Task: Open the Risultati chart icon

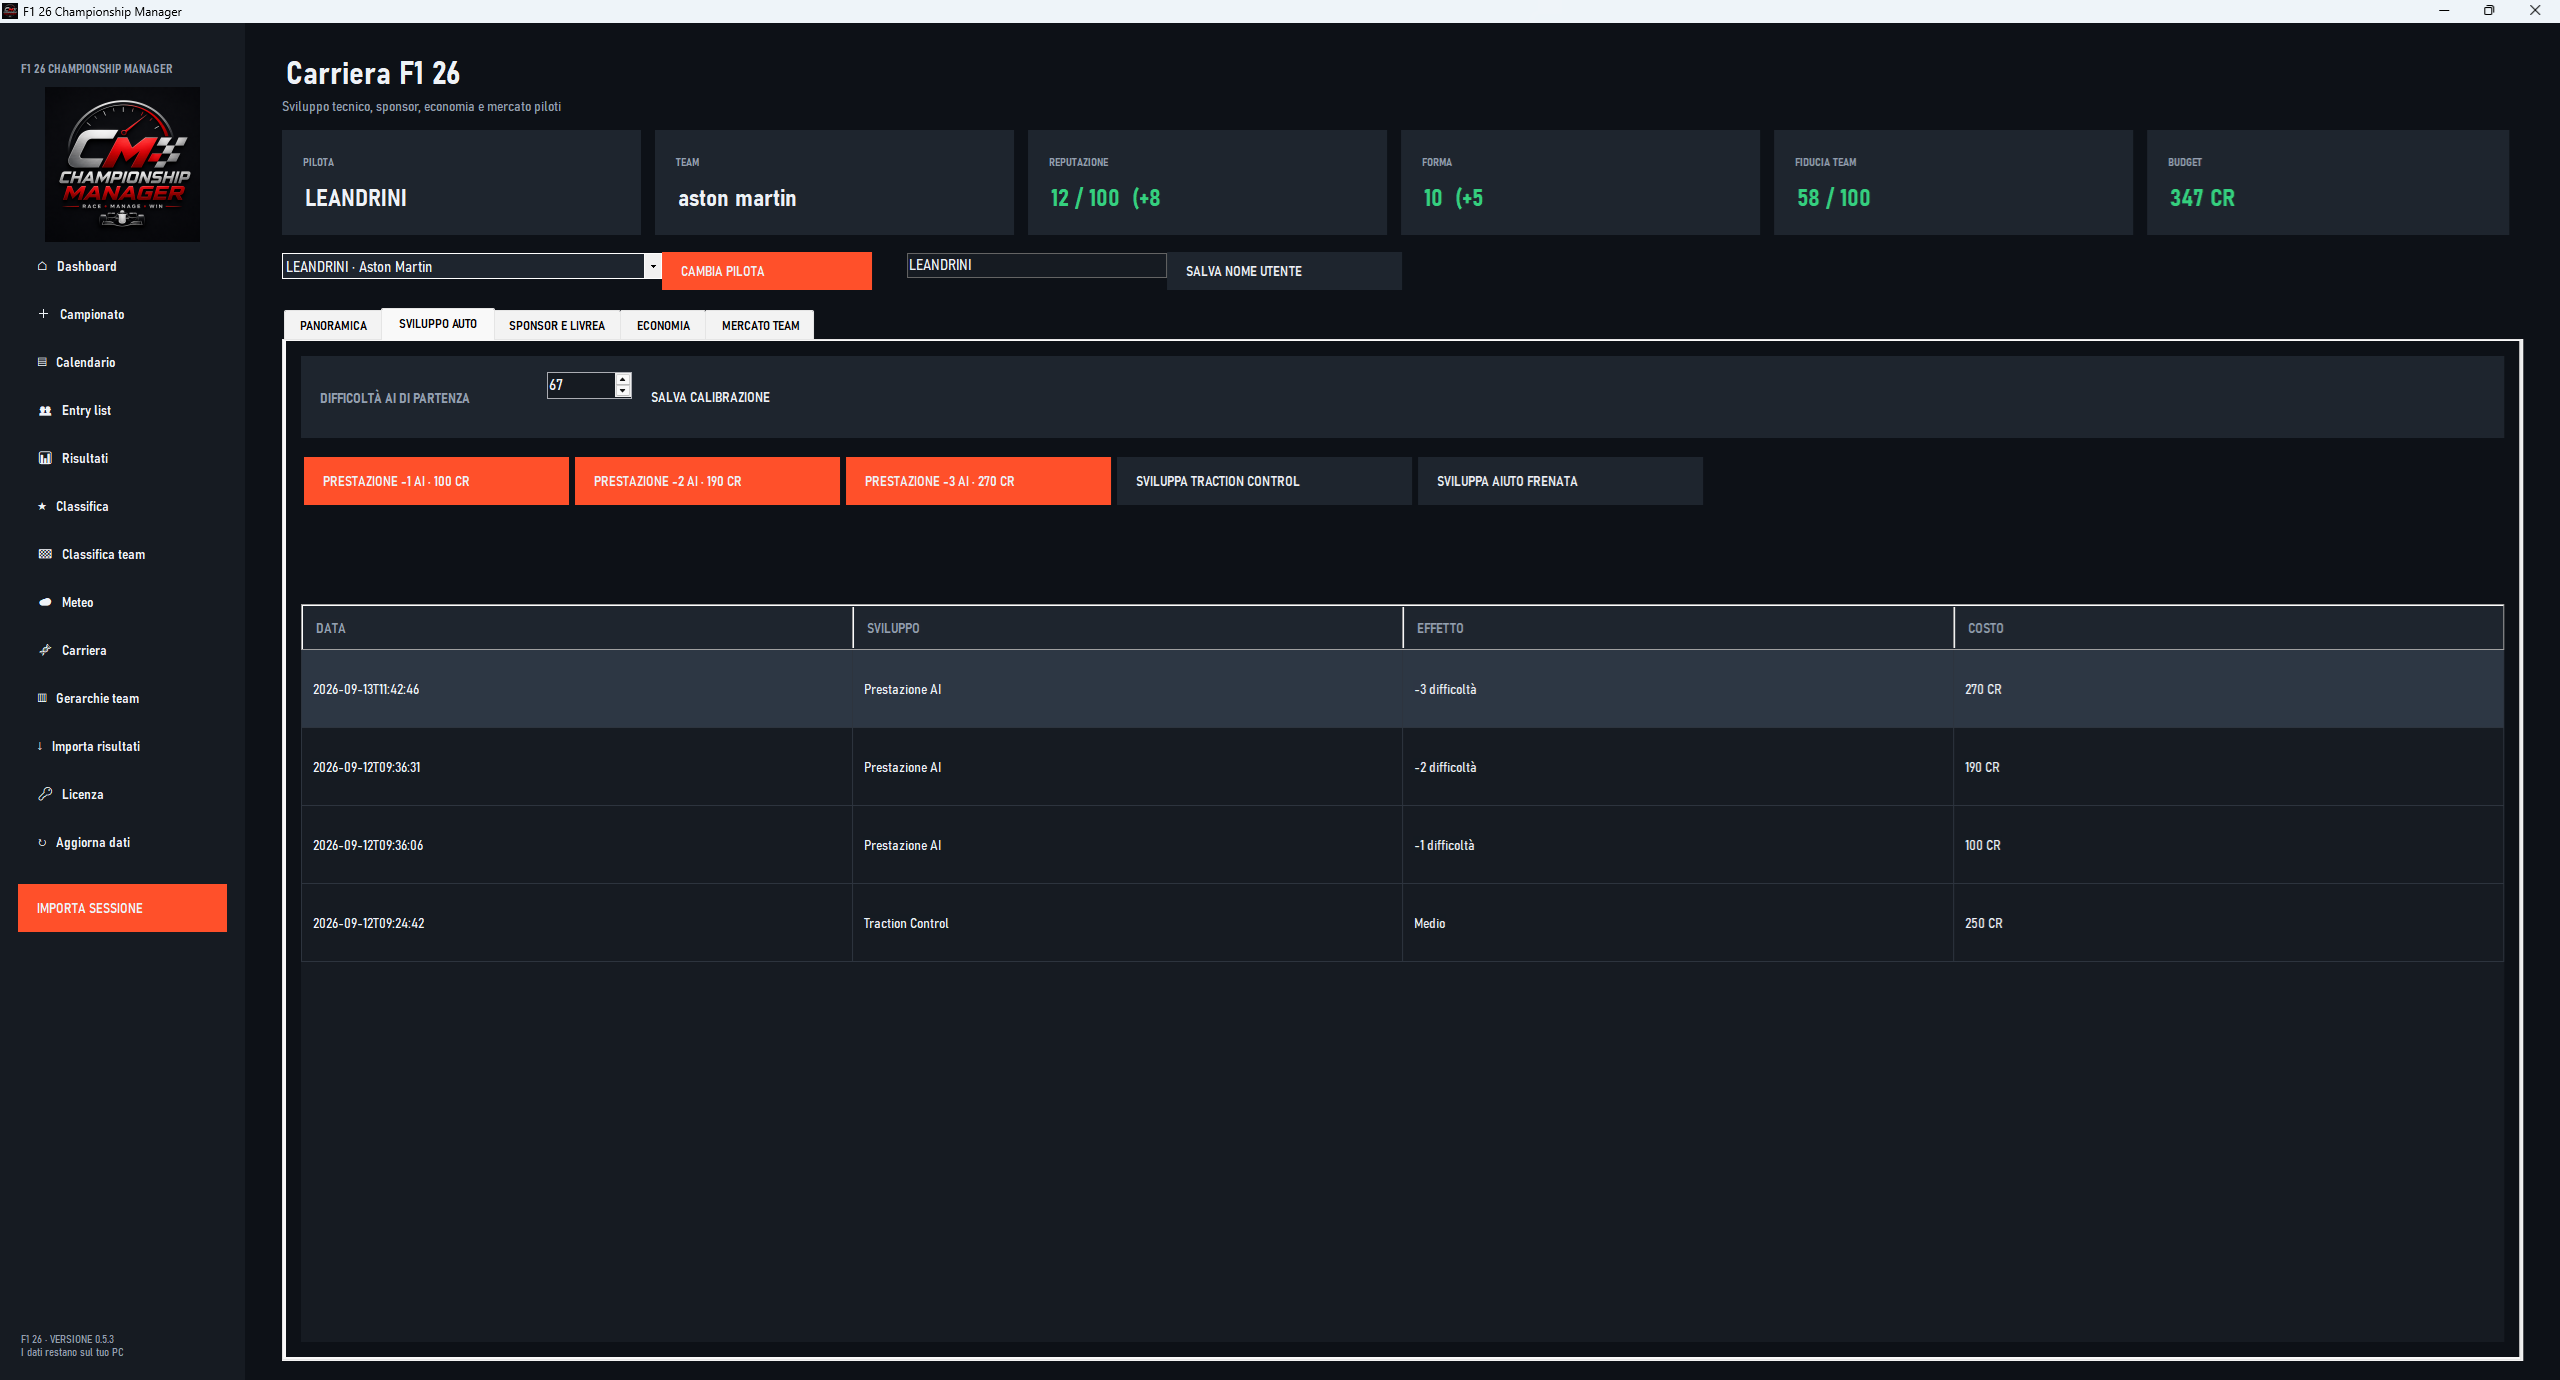Action: click(45, 458)
